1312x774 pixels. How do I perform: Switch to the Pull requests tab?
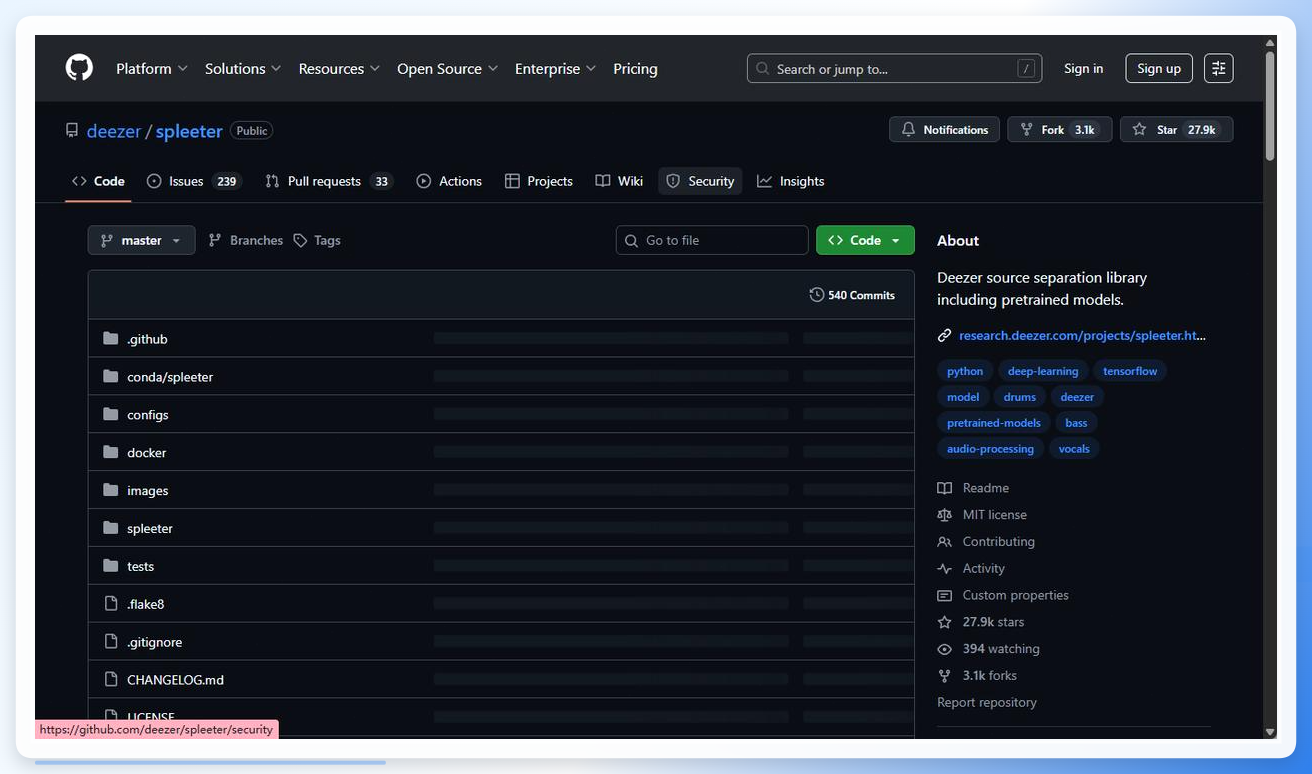pos(328,181)
